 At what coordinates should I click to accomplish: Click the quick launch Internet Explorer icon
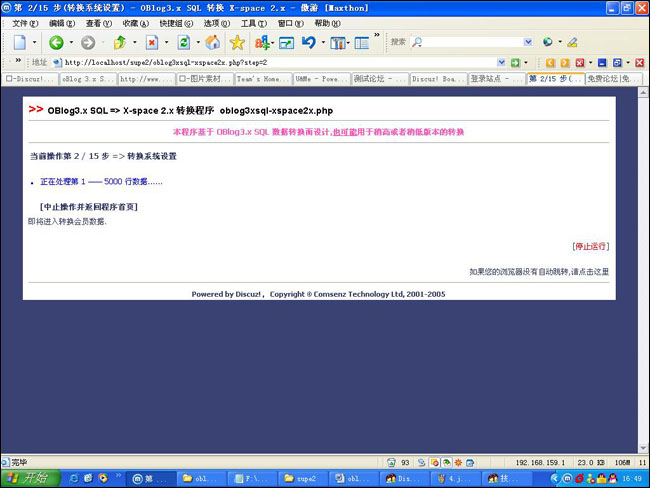(x=74, y=478)
